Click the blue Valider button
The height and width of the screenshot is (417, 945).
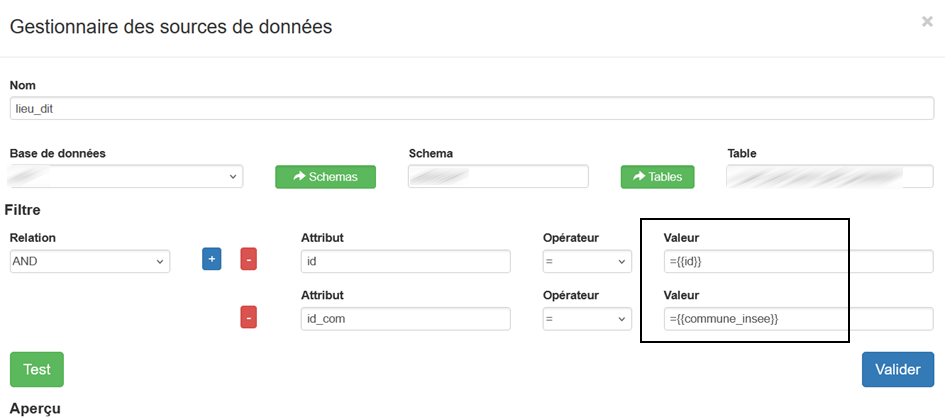pyautogui.click(x=897, y=369)
